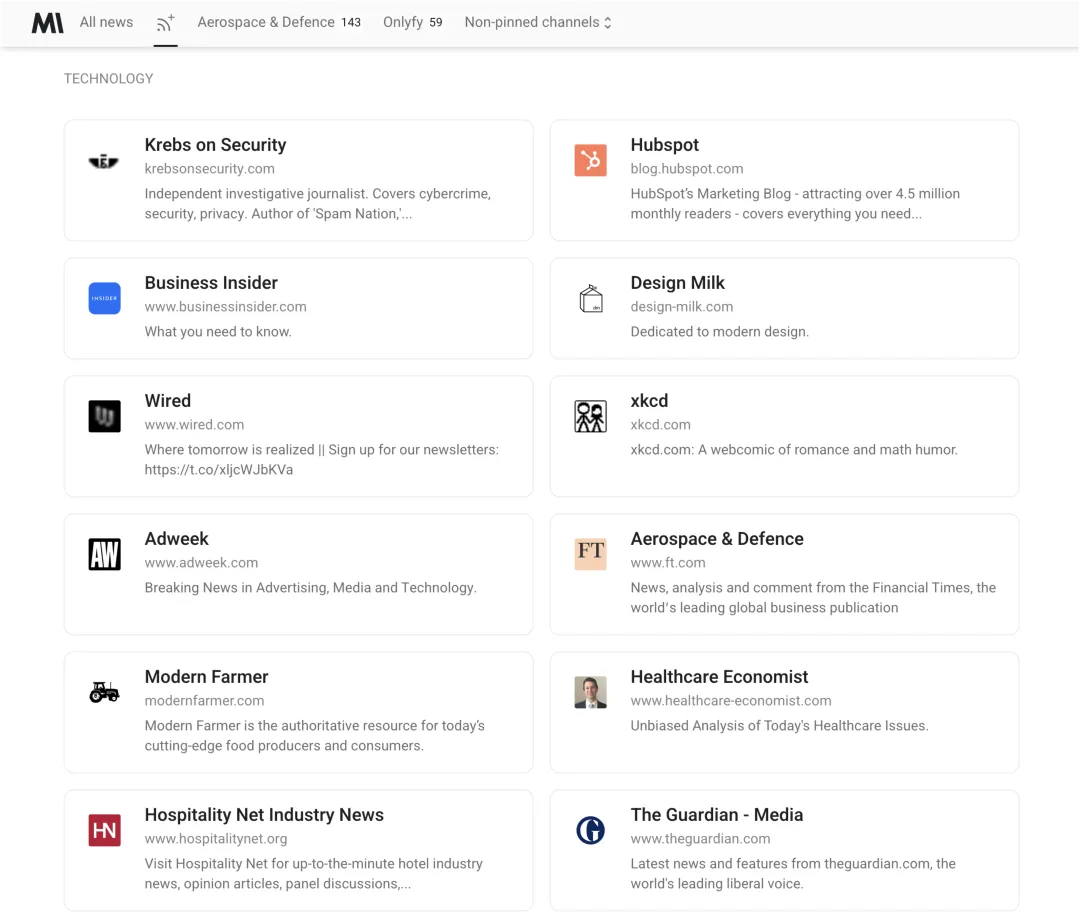1079x920 pixels.
Task: Select the xkcd source title
Action: pos(650,400)
